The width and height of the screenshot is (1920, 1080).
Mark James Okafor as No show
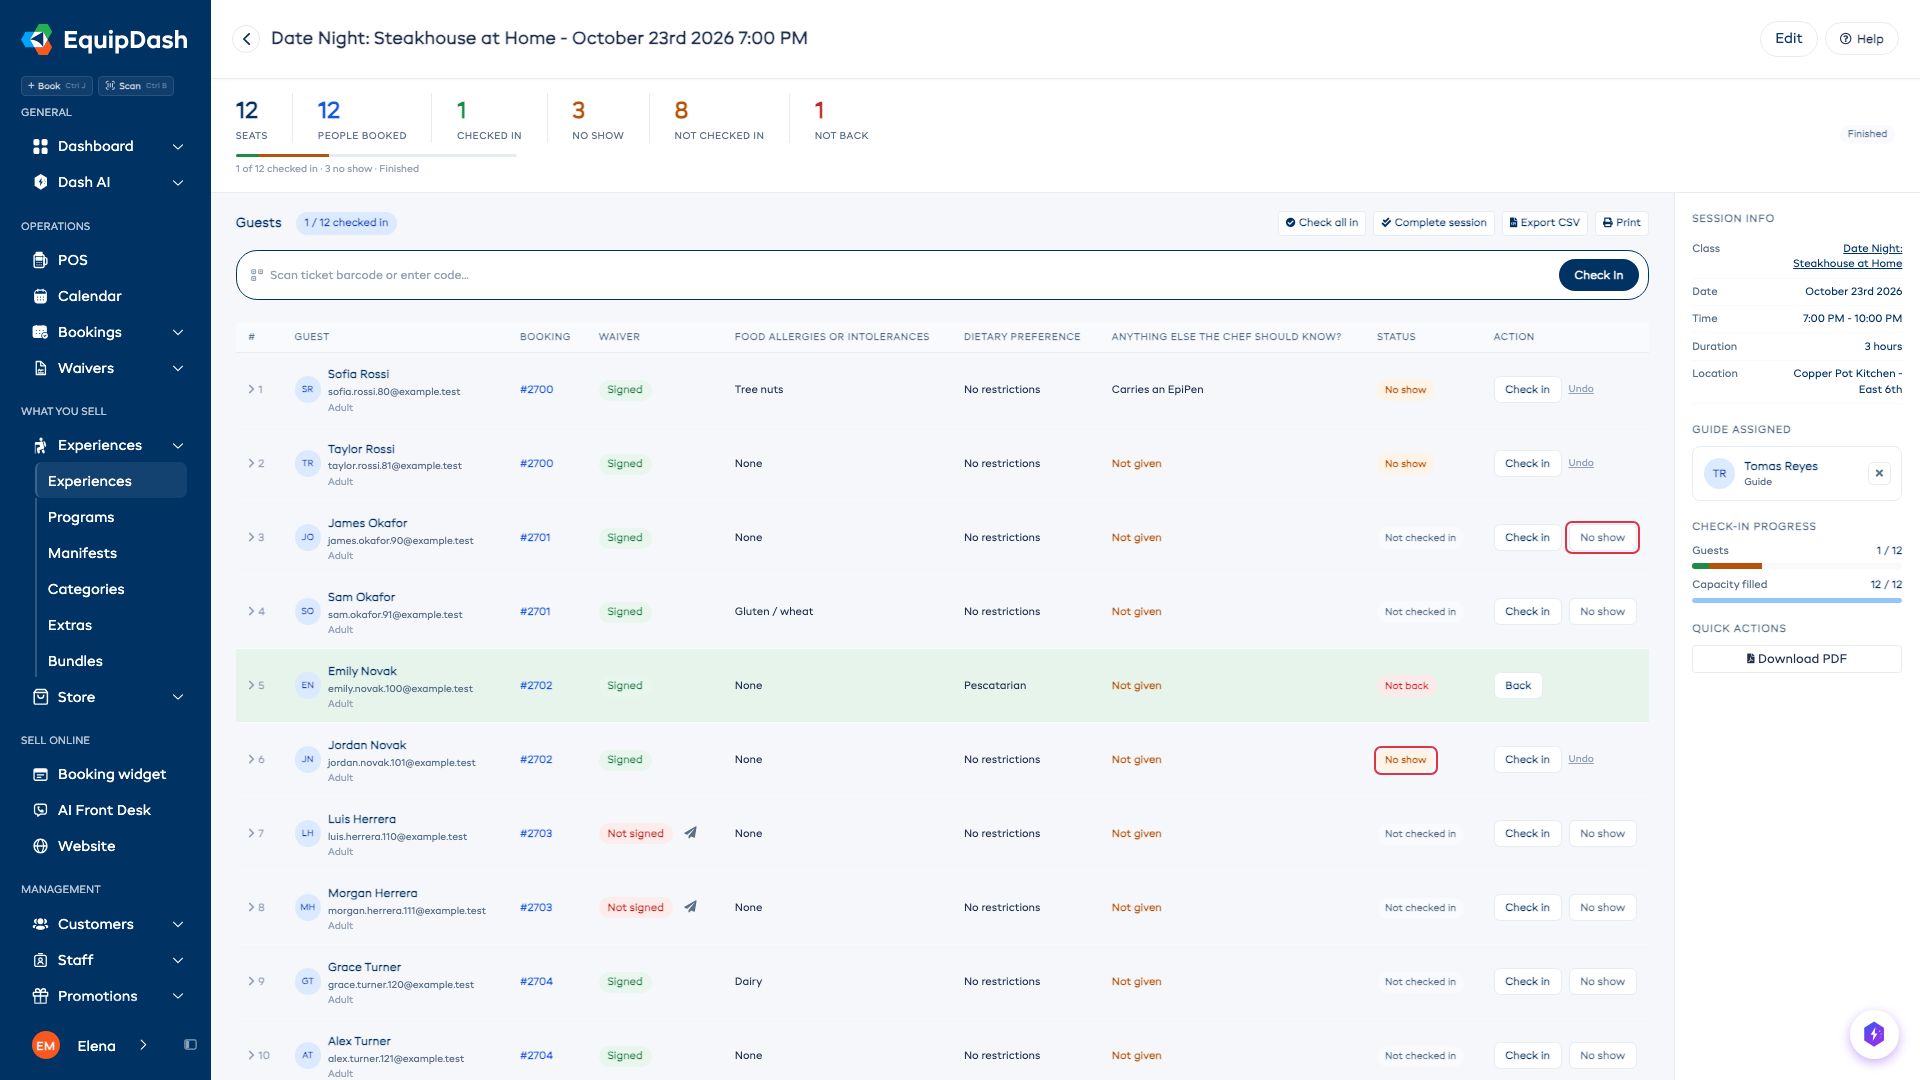[1602, 538]
